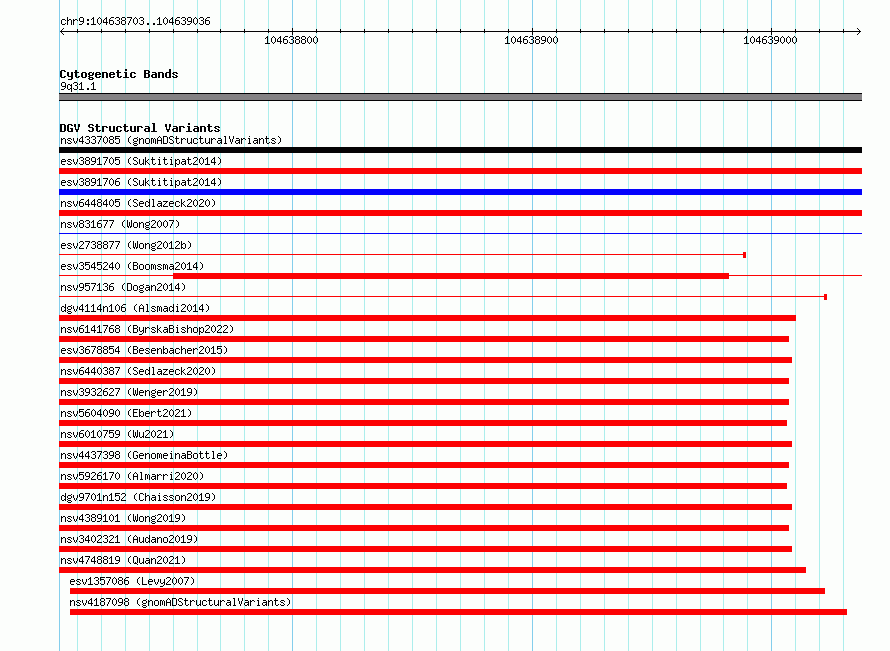Select nsv4748819 (Quan2021) label
This screenshot has width=890, height=651.
(123, 560)
